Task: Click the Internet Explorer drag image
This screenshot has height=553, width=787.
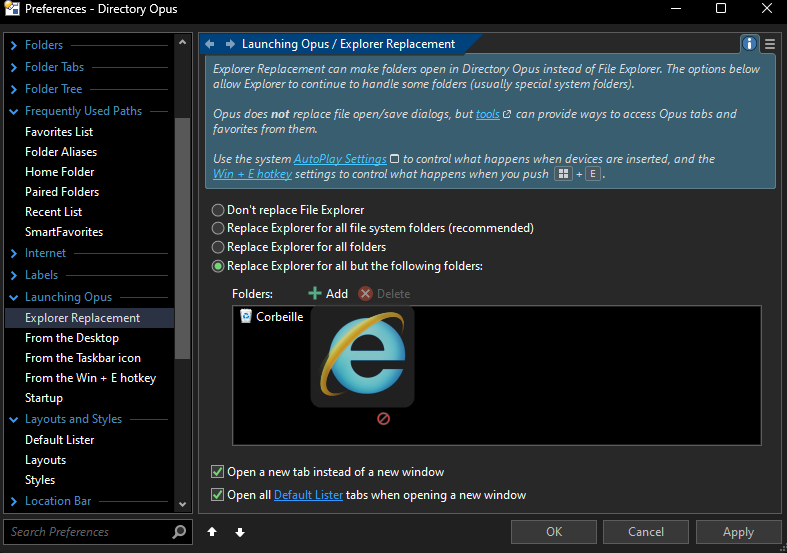Action: coord(362,355)
